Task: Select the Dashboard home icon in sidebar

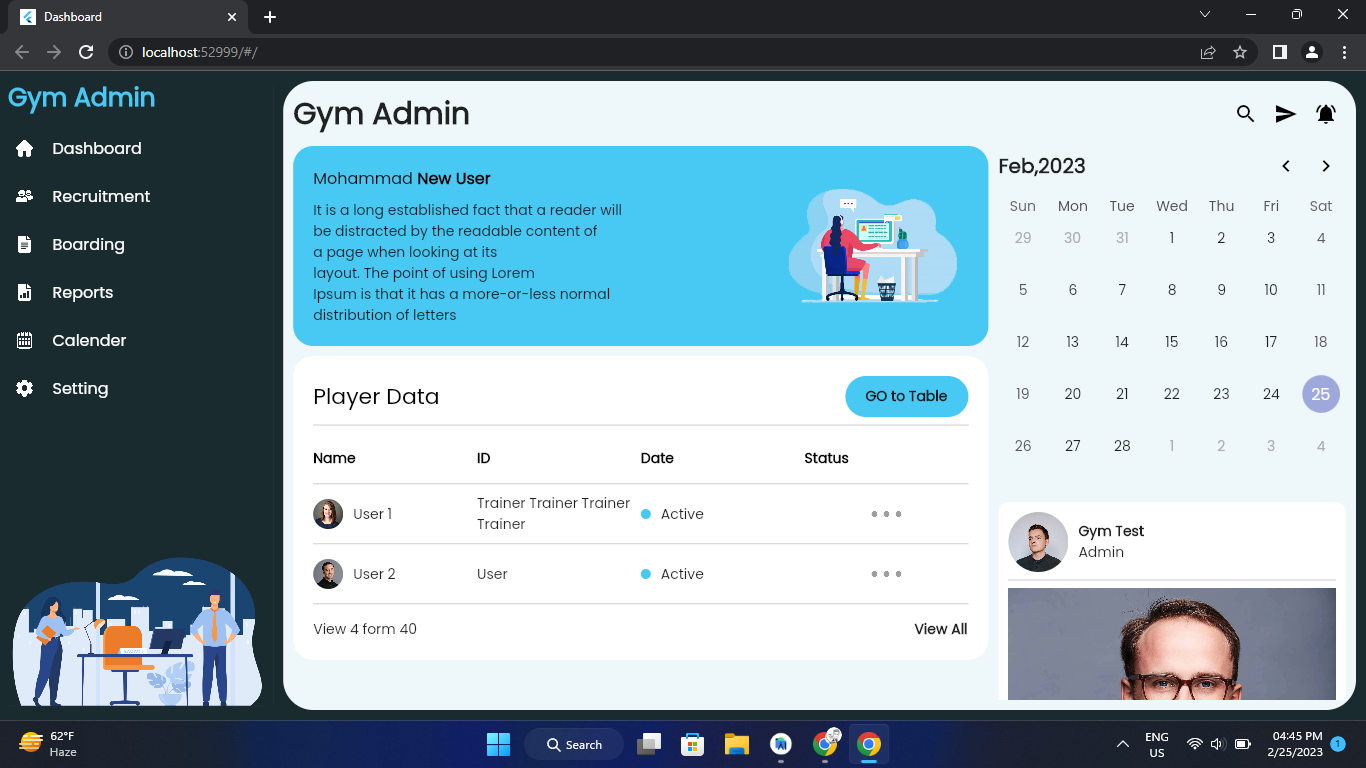Action: click(24, 148)
